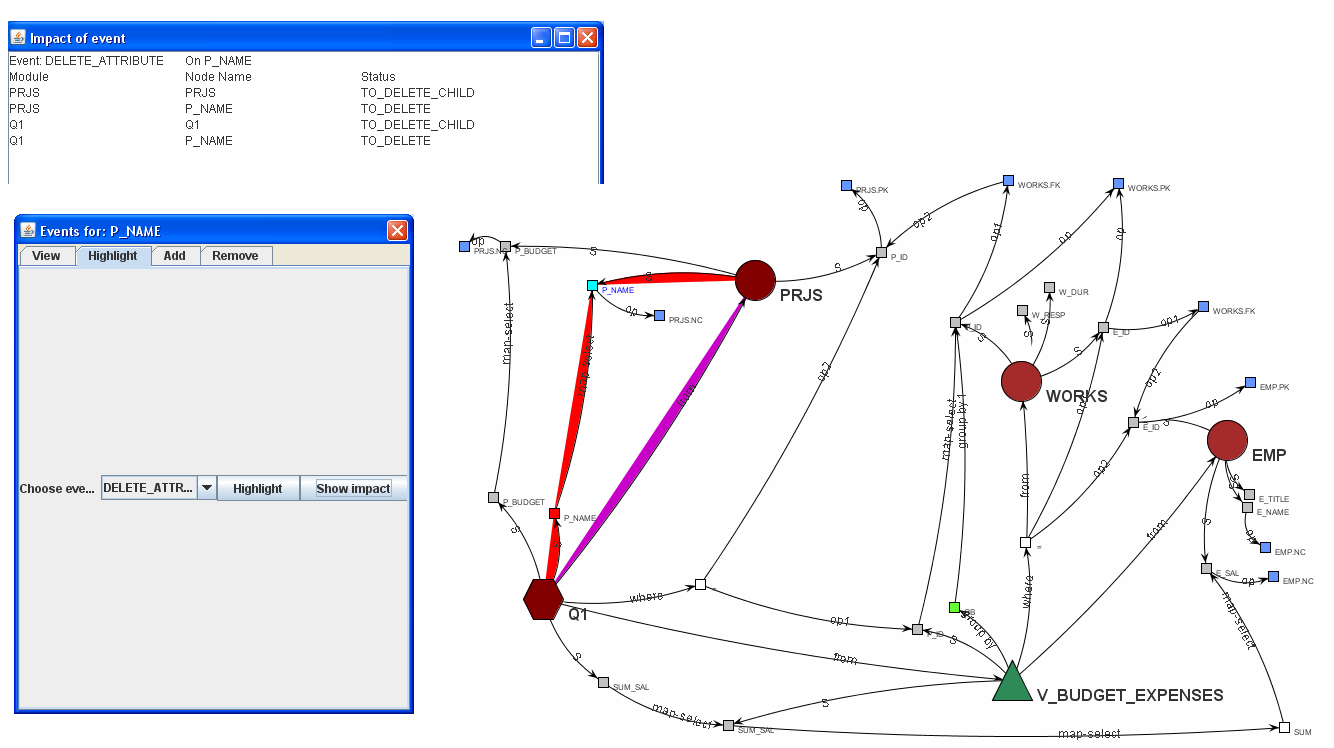The height and width of the screenshot is (748, 1334).
Task: Switch to the Highlight tab
Action: point(112,256)
